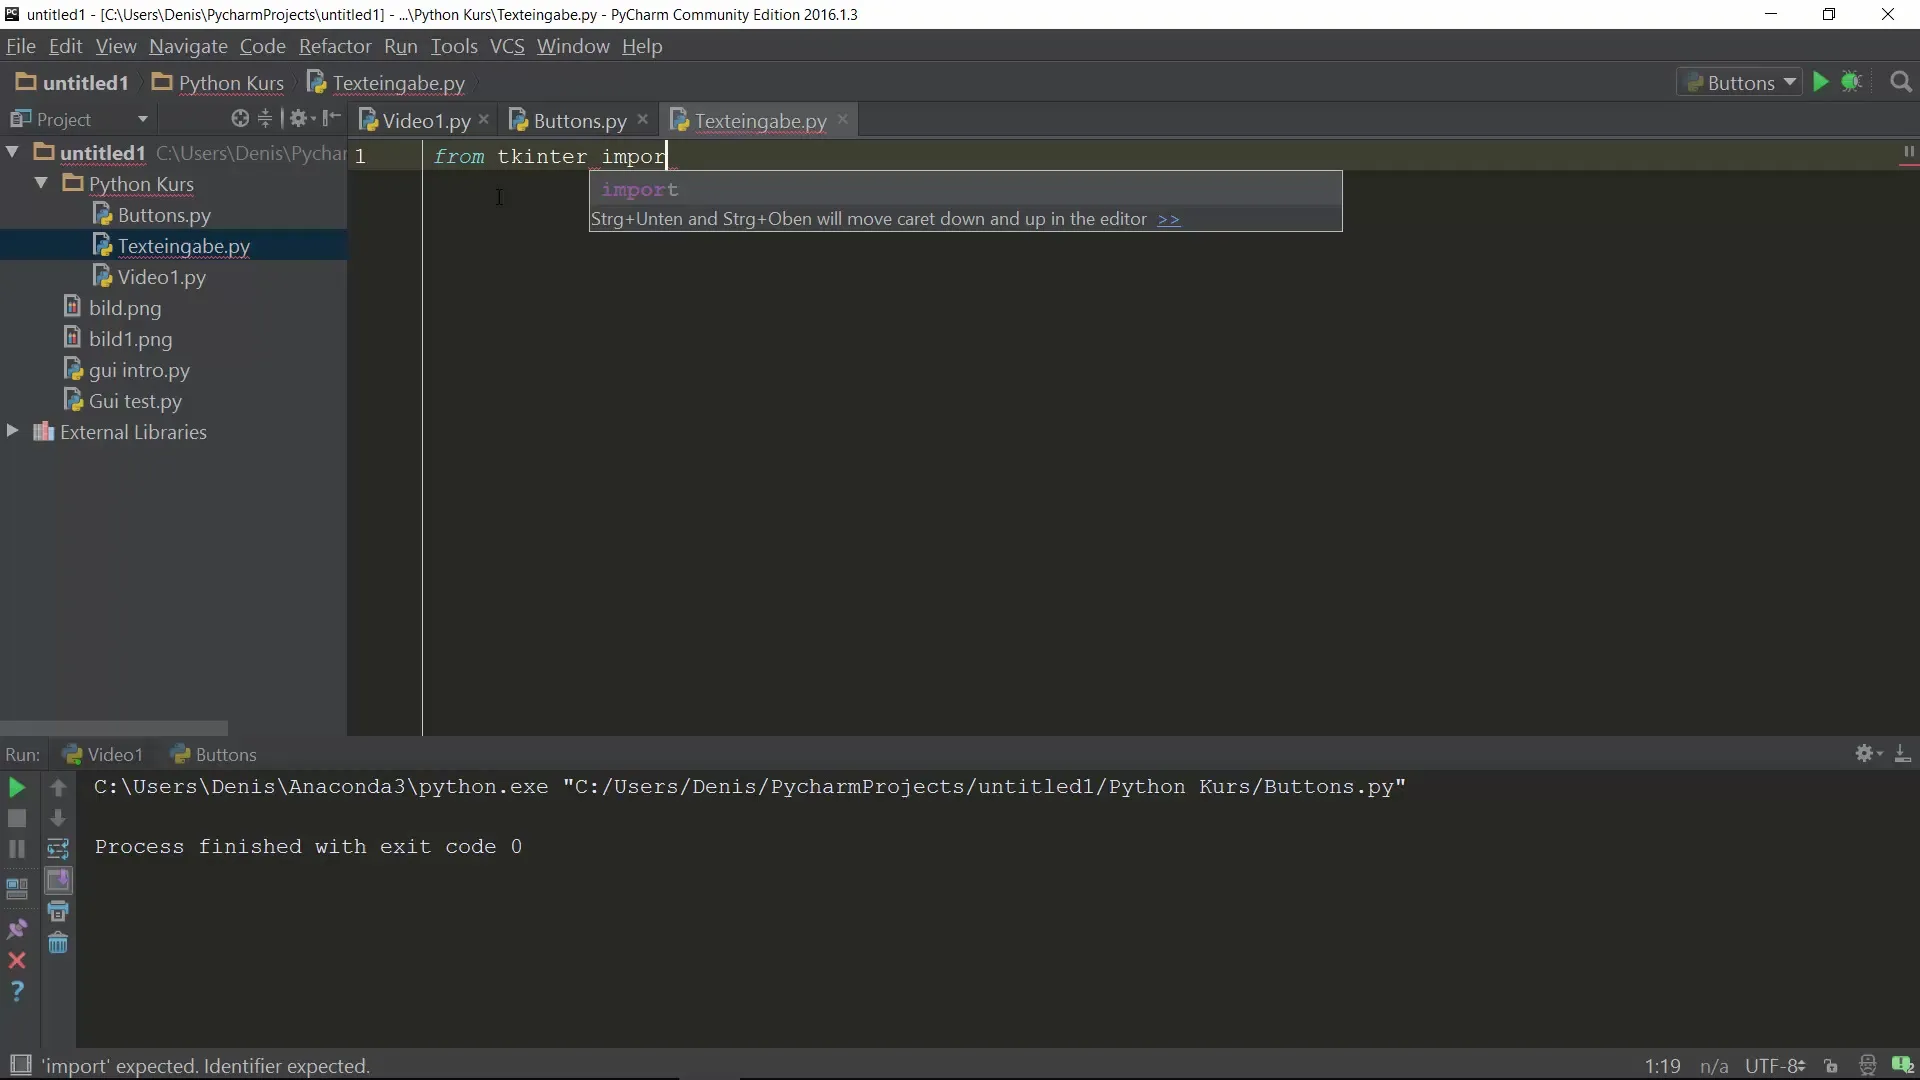Image resolution: width=1920 pixels, height=1080 pixels.
Task: Close the Video1.py tab
Action: point(484,119)
